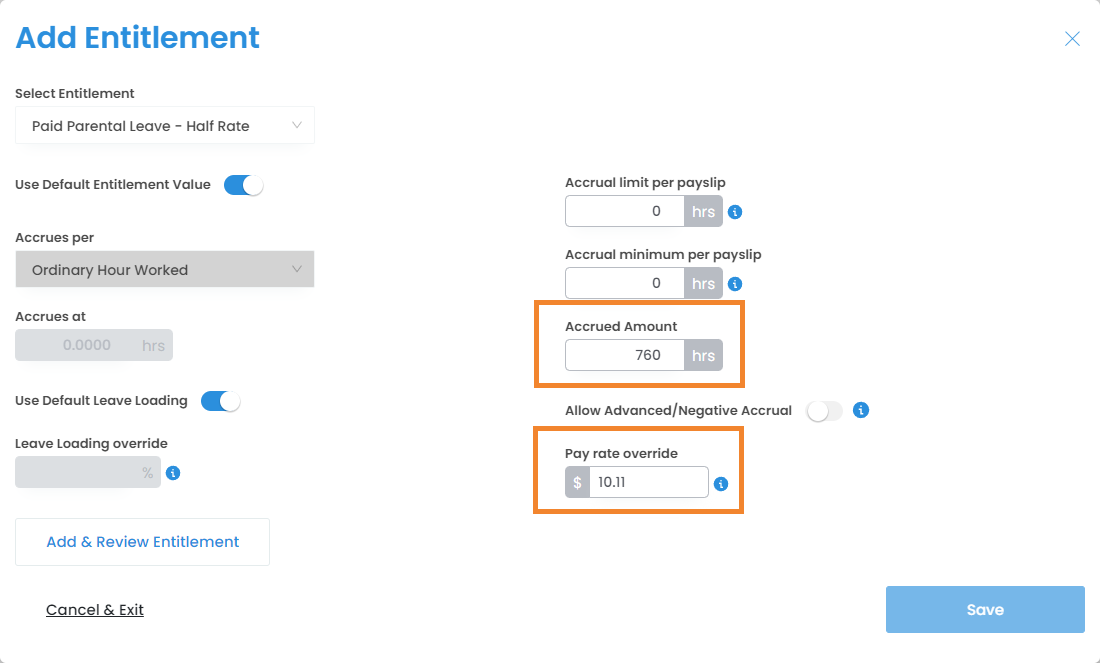Click the Accrual minimum per payslip field
1100x663 pixels.
pos(625,283)
